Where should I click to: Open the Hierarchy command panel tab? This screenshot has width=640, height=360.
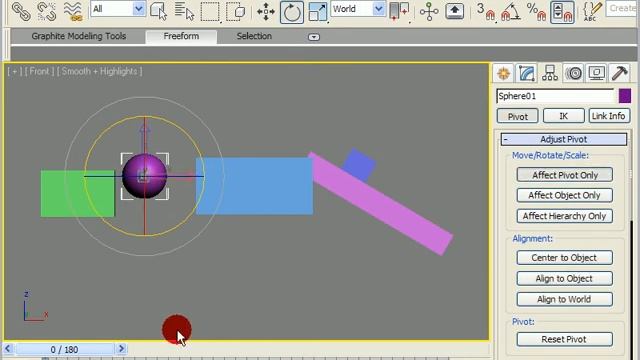coord(550,73)
